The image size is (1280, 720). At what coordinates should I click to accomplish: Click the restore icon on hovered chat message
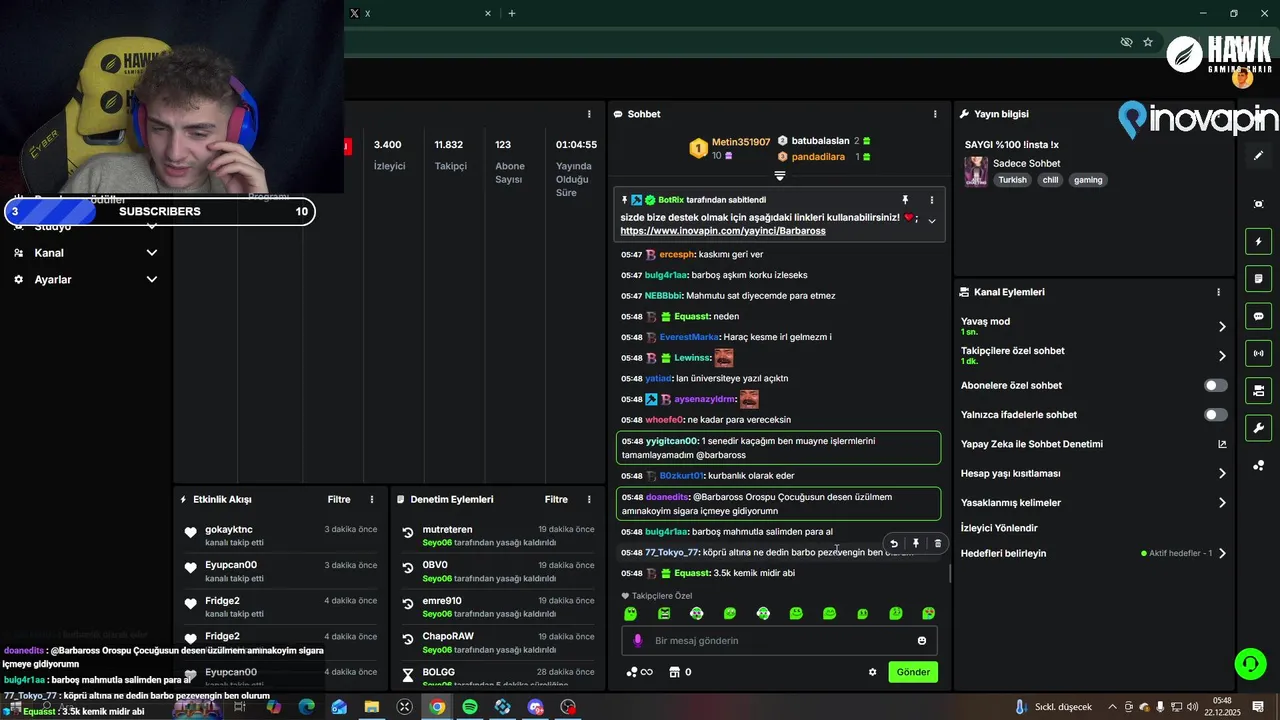(894, 544)
